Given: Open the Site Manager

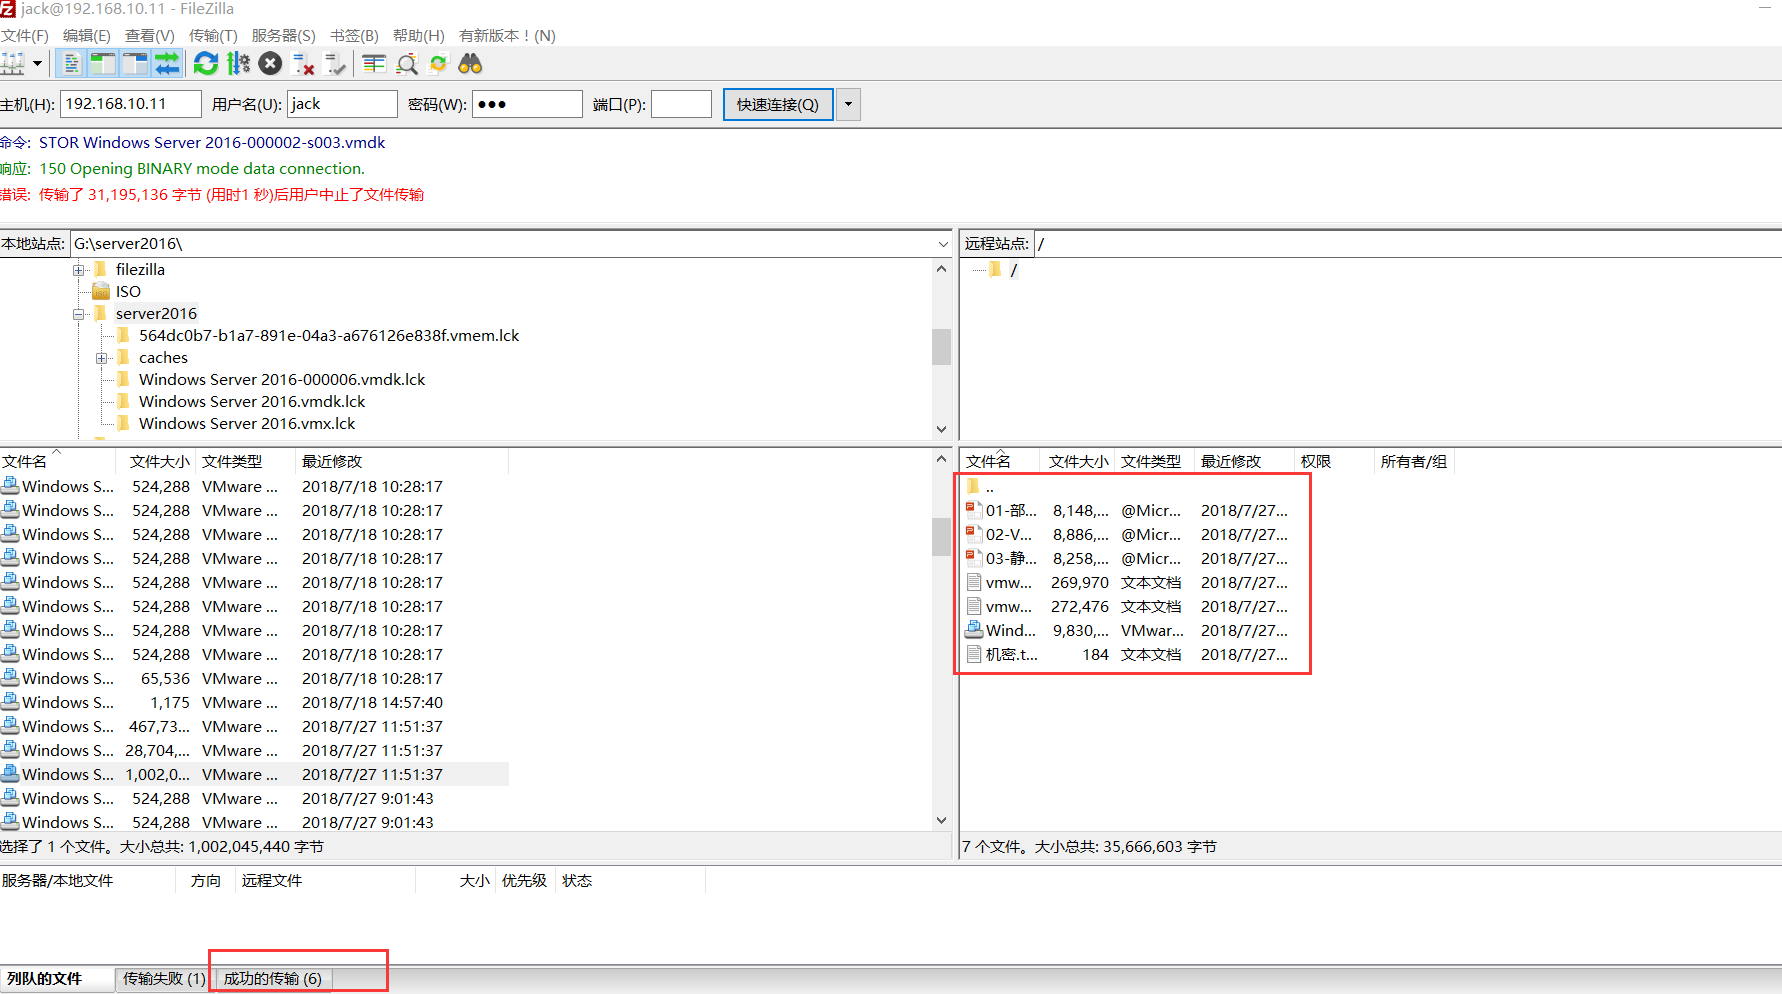Looking at the screenshot, I should (13, 64).
